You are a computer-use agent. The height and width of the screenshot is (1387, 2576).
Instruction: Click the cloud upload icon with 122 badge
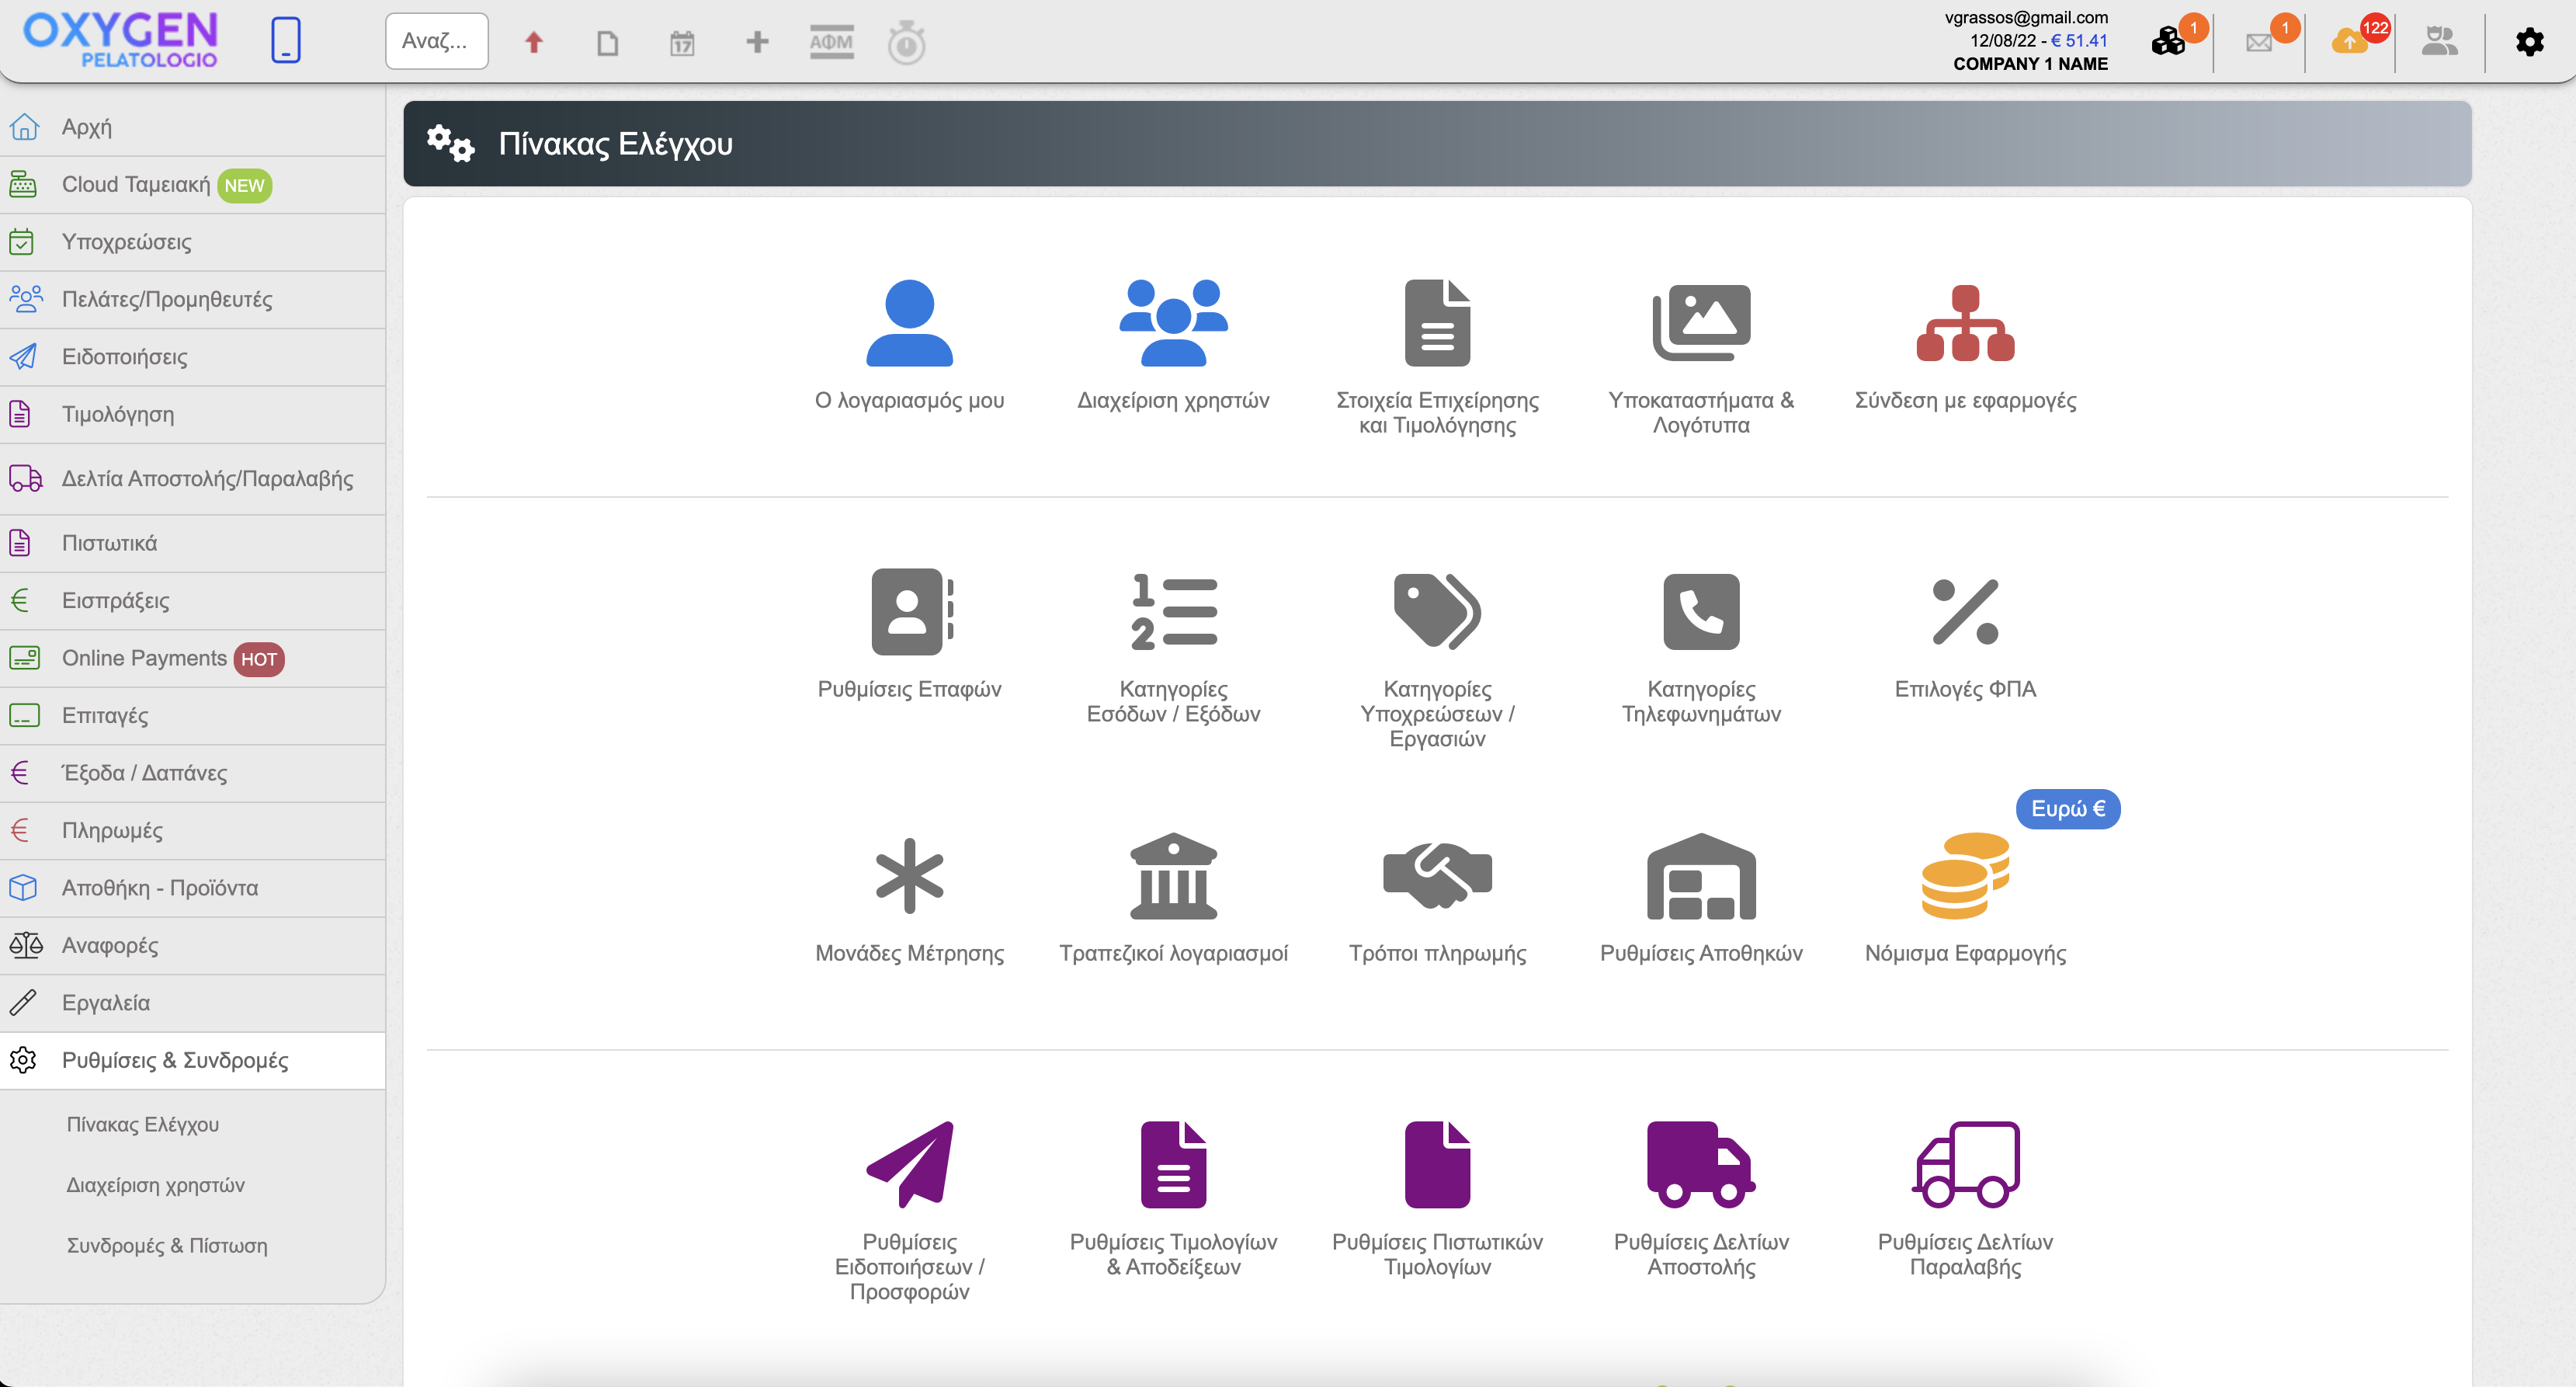2349,43
